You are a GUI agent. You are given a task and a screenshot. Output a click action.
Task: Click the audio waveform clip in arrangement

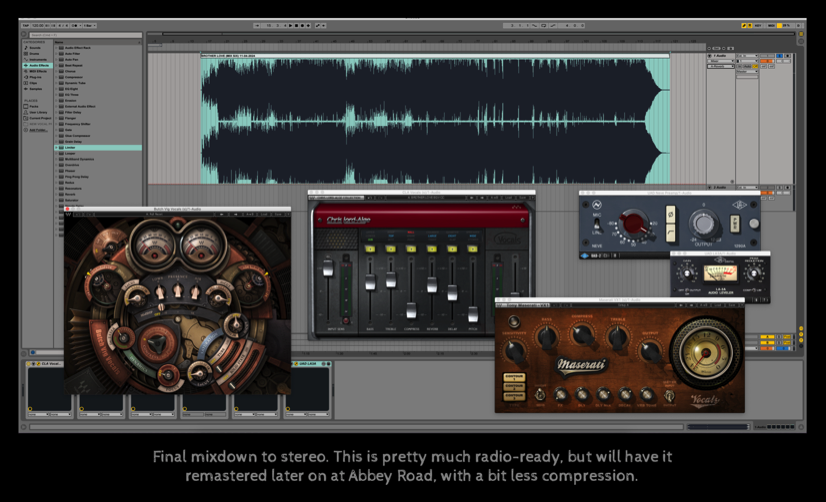point(435,121)
